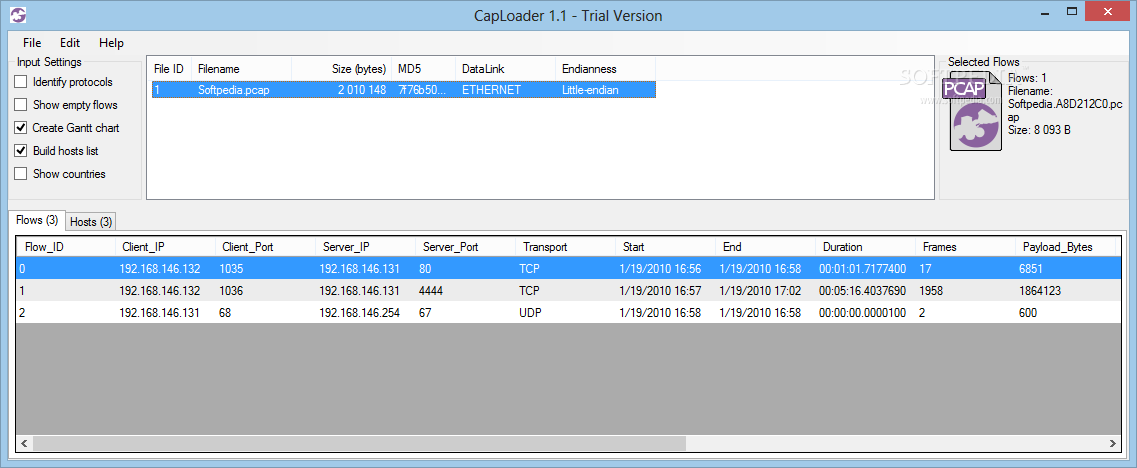The height and width of the screenshot is (468, 1137).
Task: Enable the Identify protocols checkbox
Action: (x=21, y=82)
